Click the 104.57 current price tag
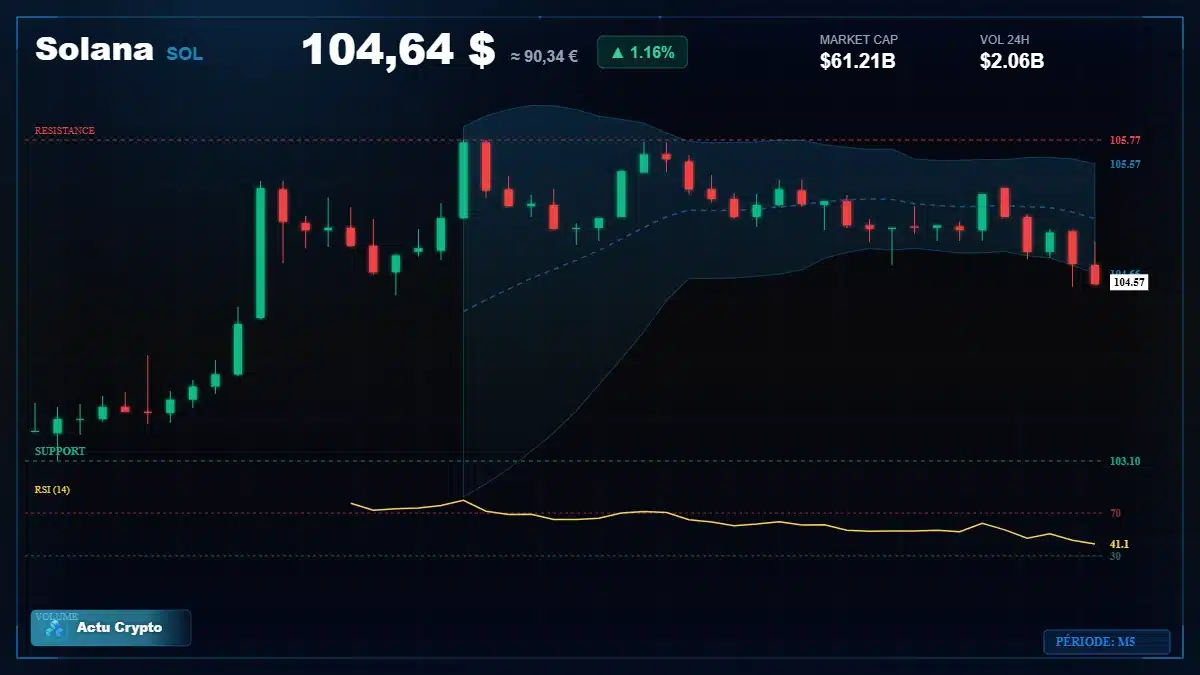This screenshot has height=675, width=1200. coord(1129,283)
